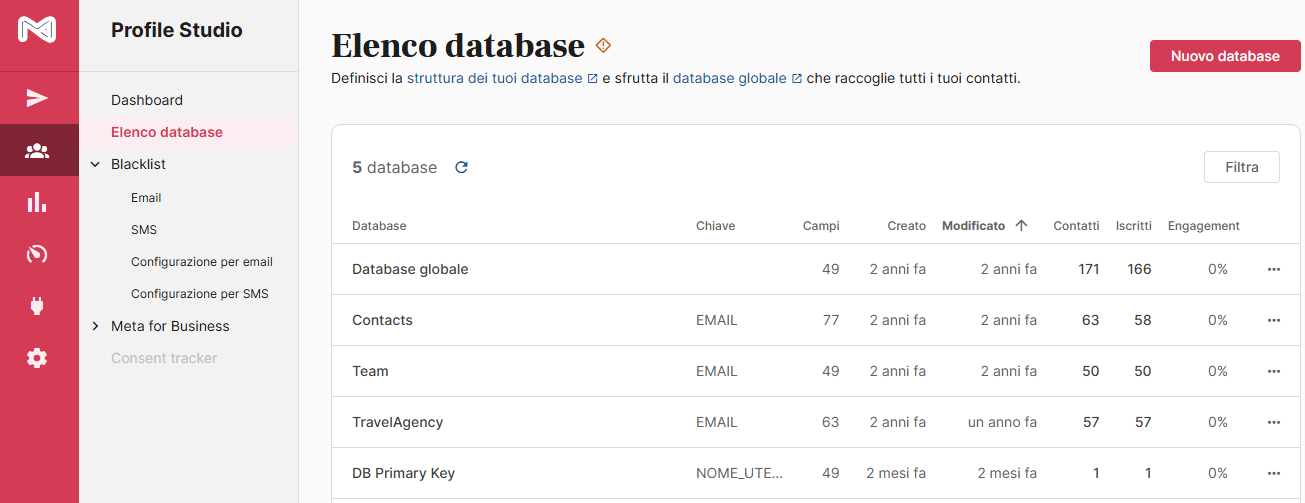Click the paper plane send icon in sidebar
The width and height of the screenshot is (1305, 503).
coord(38,98)
